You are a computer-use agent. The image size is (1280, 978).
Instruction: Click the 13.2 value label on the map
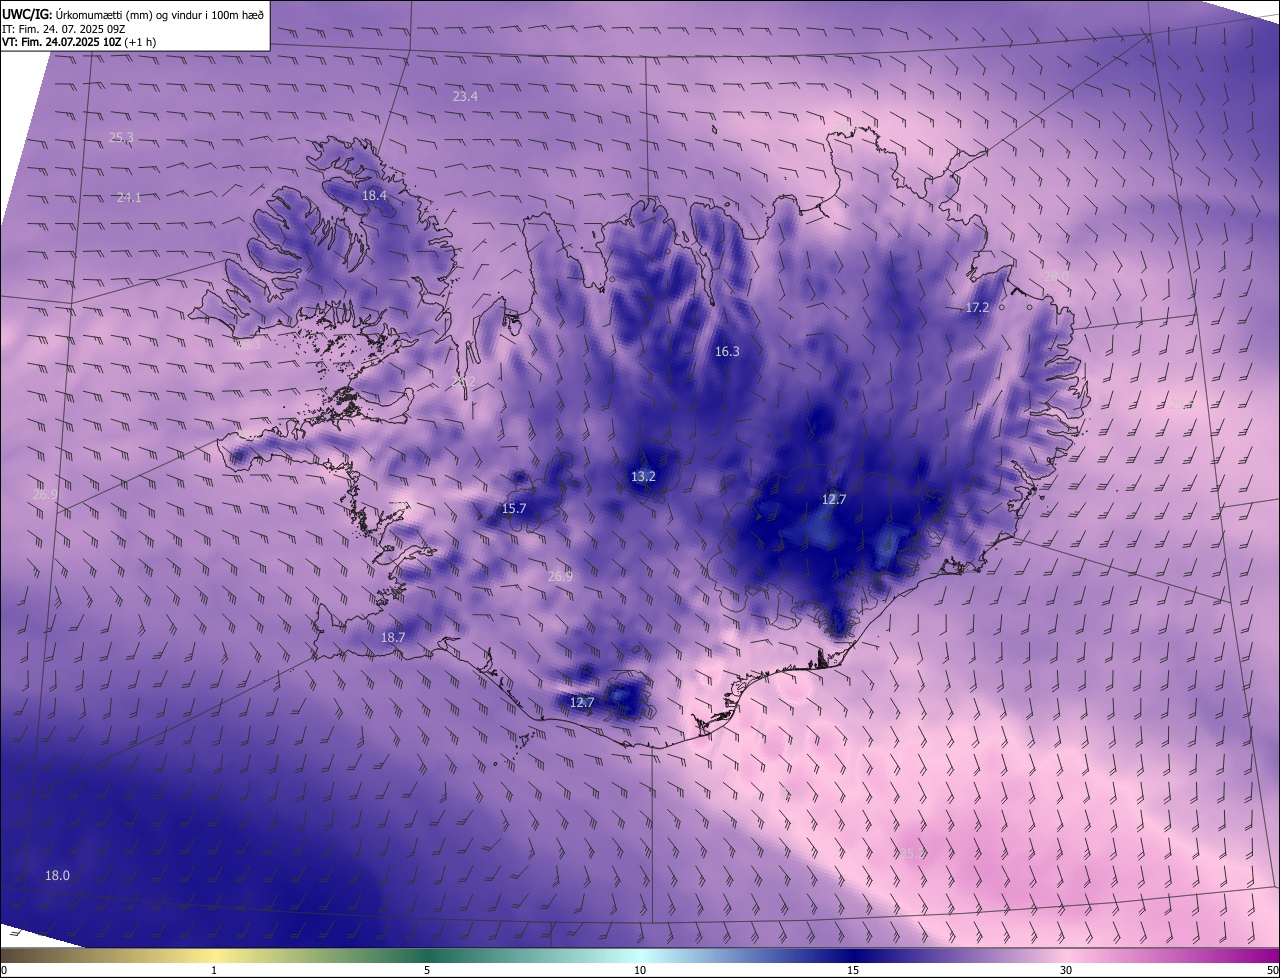click(x=643, y=477)
